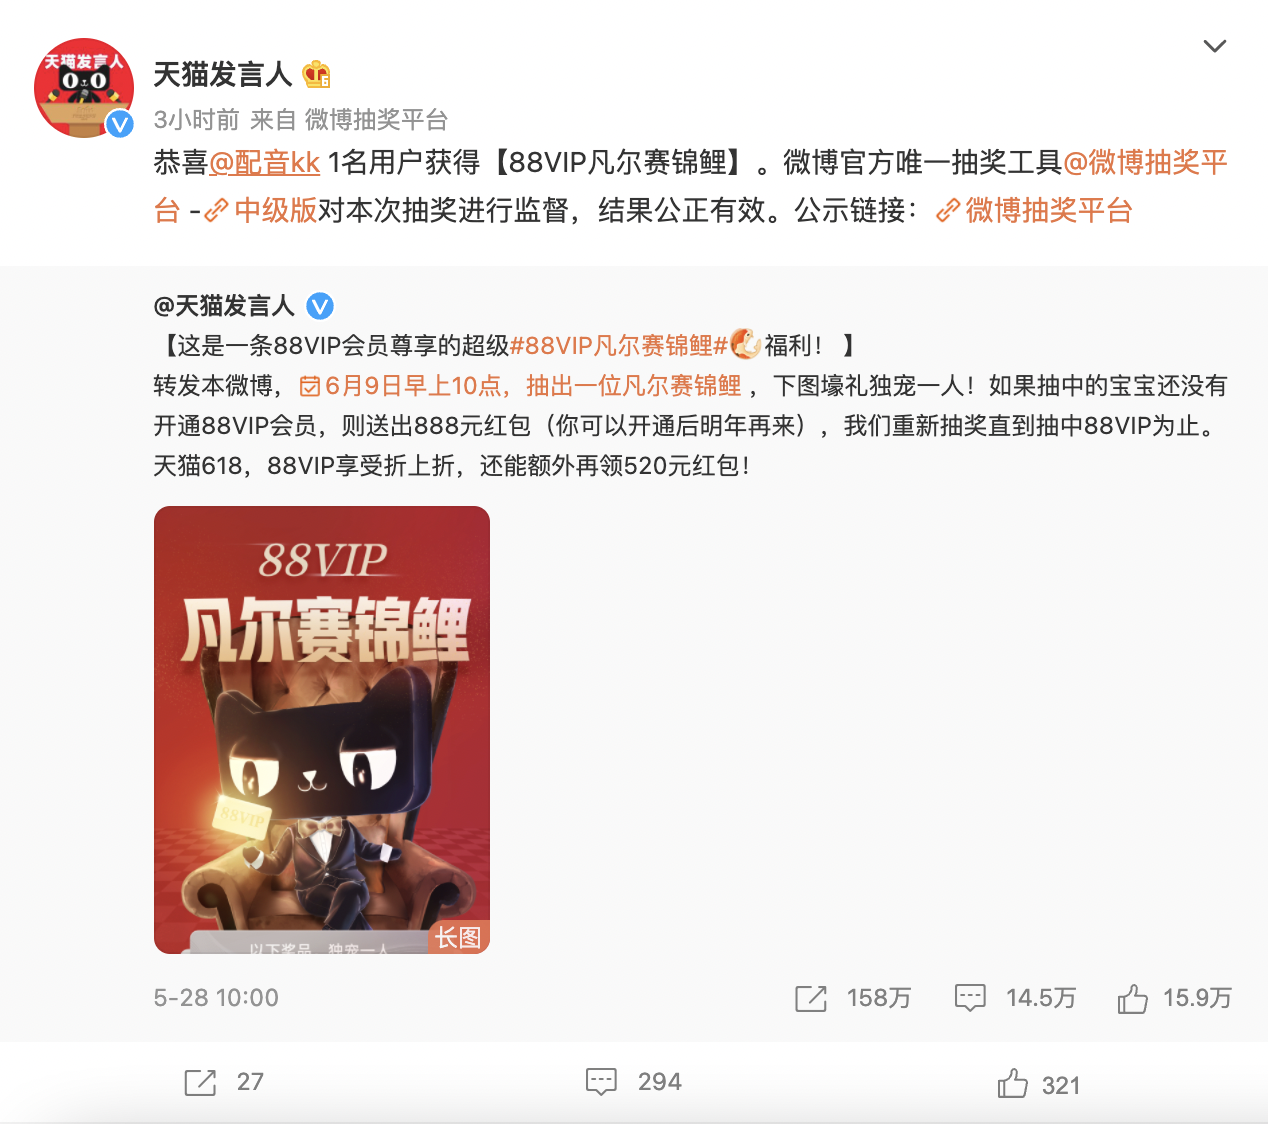Click the 长图 label on image
1268x1124 pixels.
[x=458, y=937]
